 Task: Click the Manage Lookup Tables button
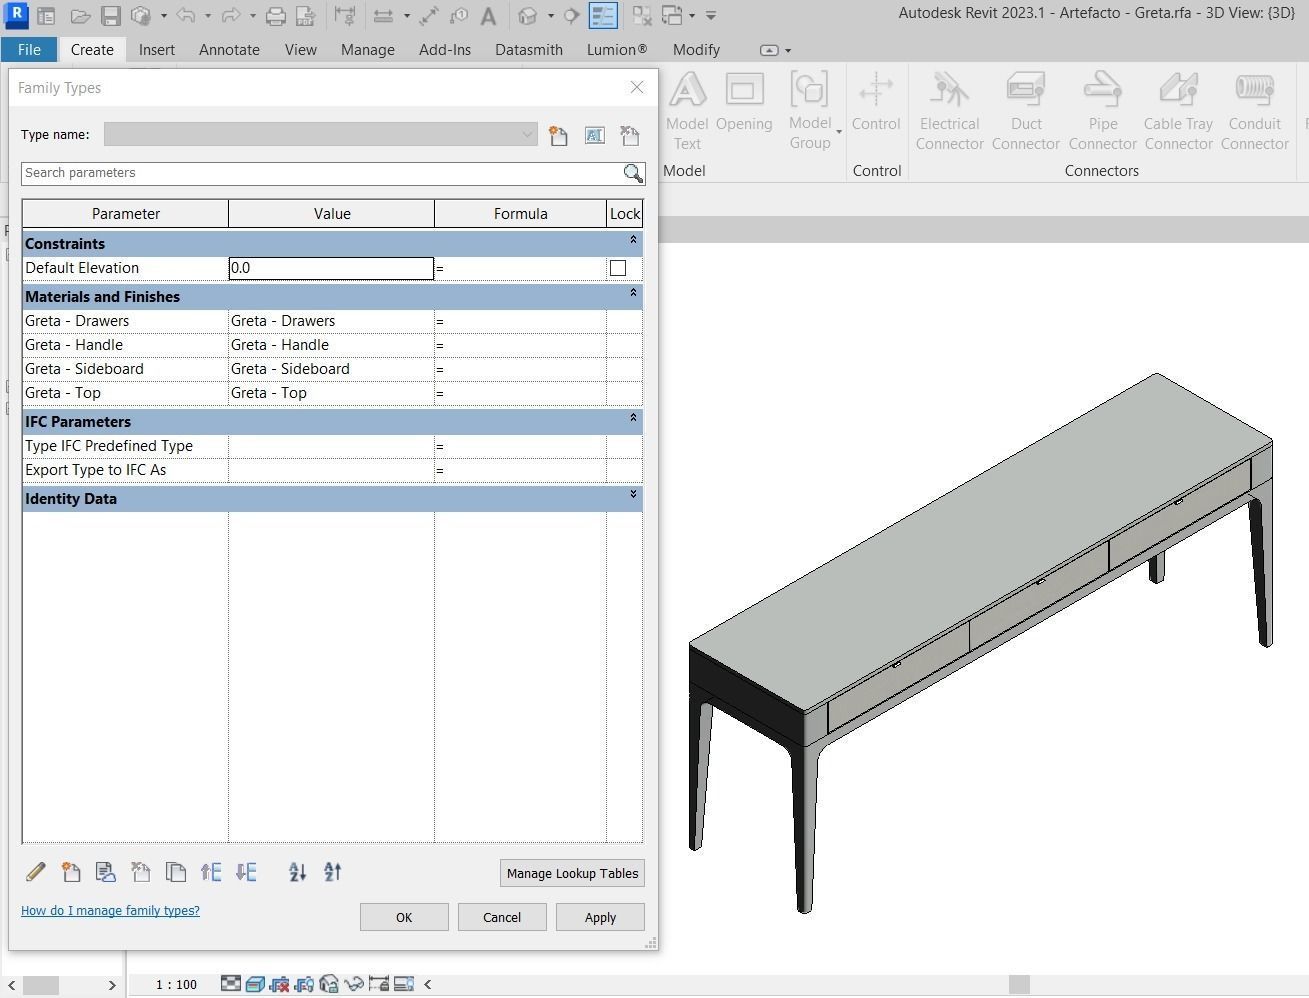click(572, 873)
